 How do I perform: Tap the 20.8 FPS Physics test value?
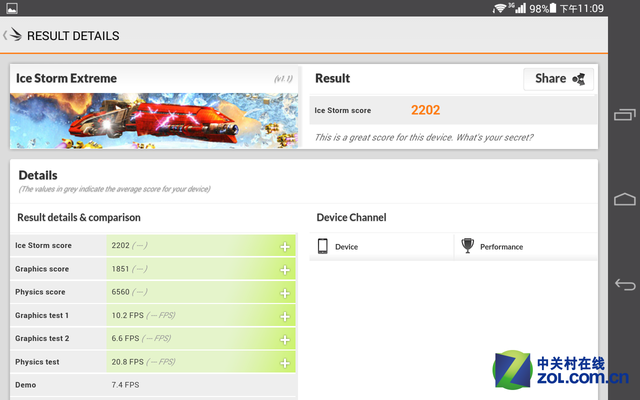(x=127, y=362)
